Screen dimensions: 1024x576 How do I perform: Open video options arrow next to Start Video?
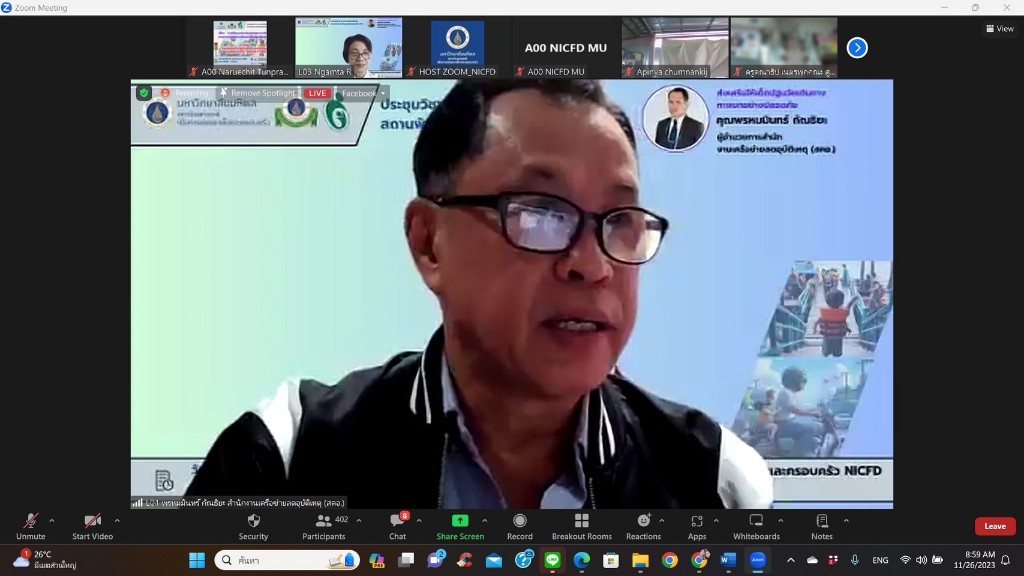pyautogui.click(x=117, y=520)
